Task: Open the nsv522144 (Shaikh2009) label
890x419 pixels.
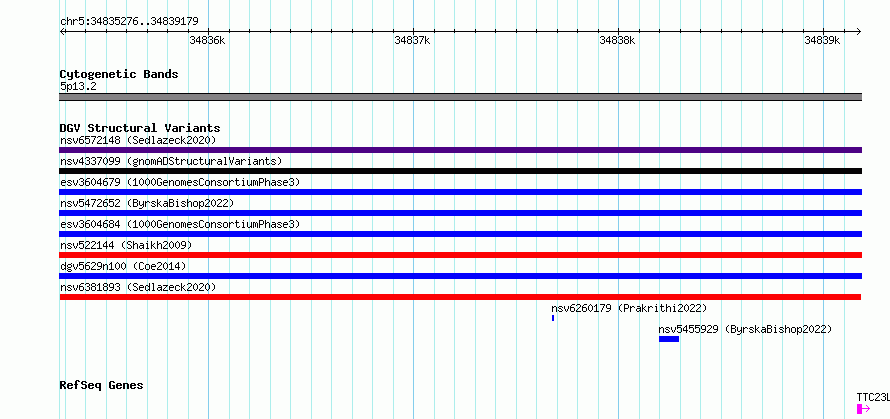Action: point(126,245)
